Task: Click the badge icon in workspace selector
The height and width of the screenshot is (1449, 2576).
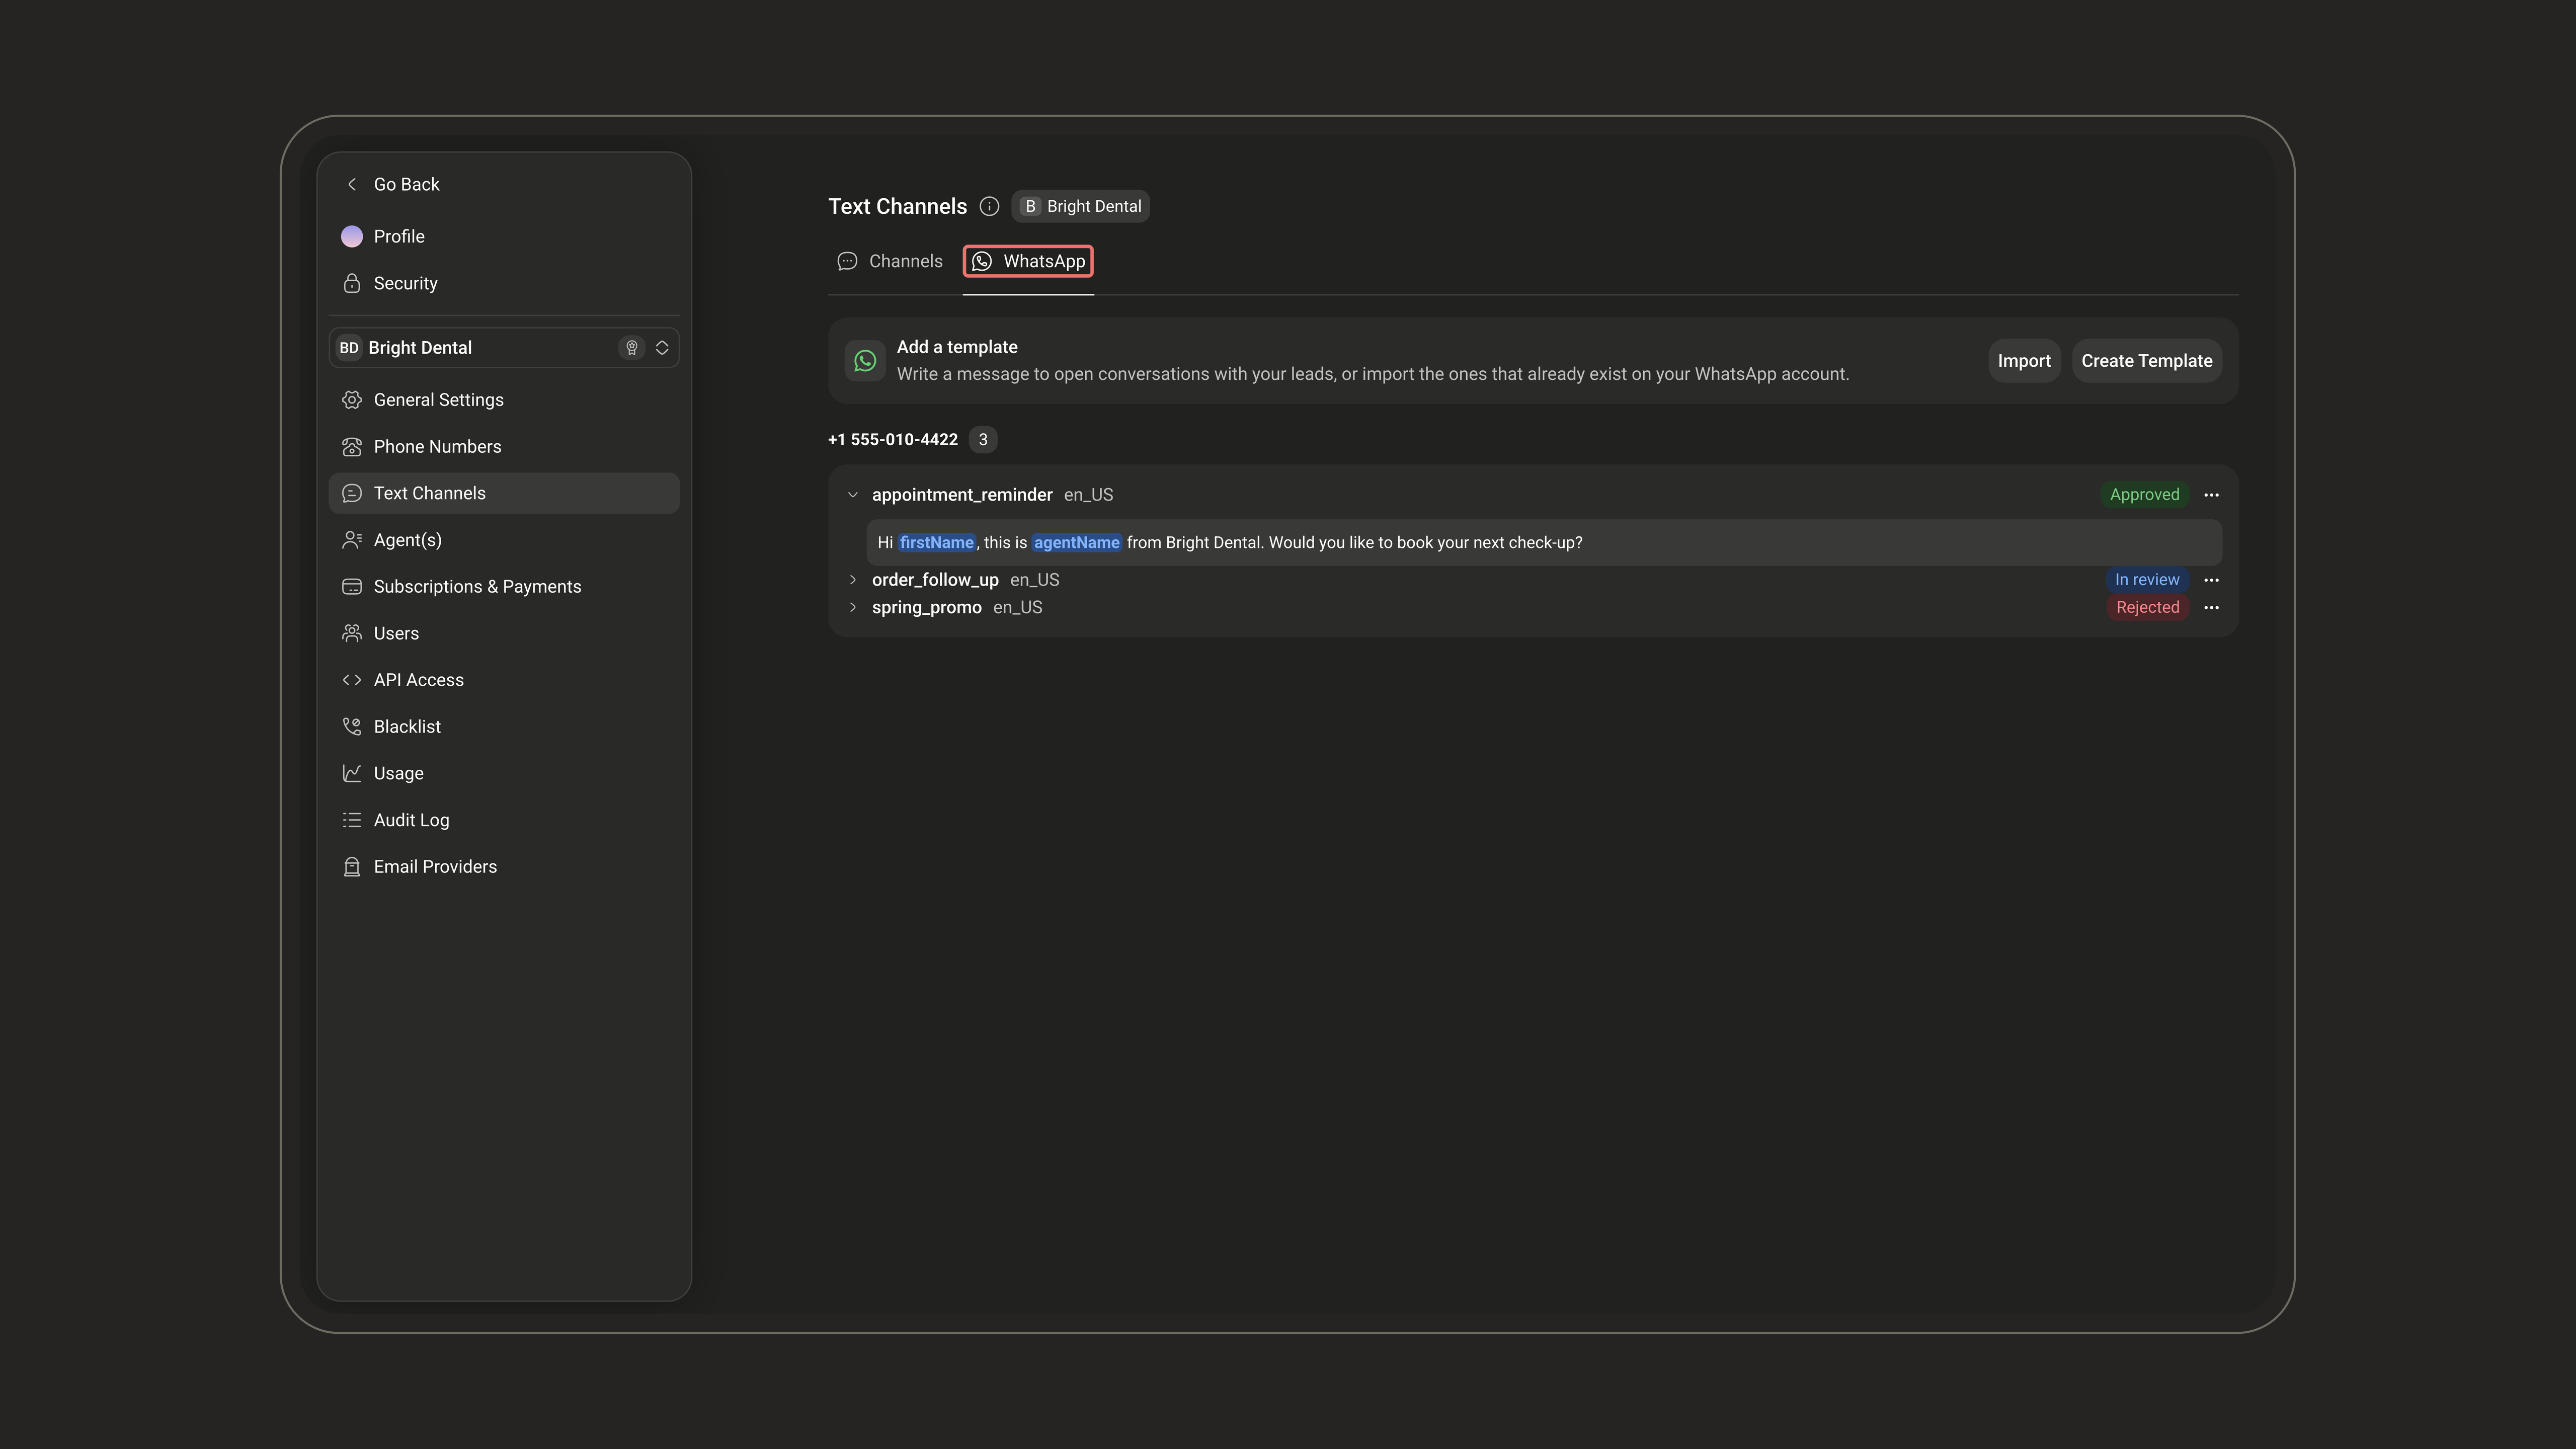Action: (632, 347)
